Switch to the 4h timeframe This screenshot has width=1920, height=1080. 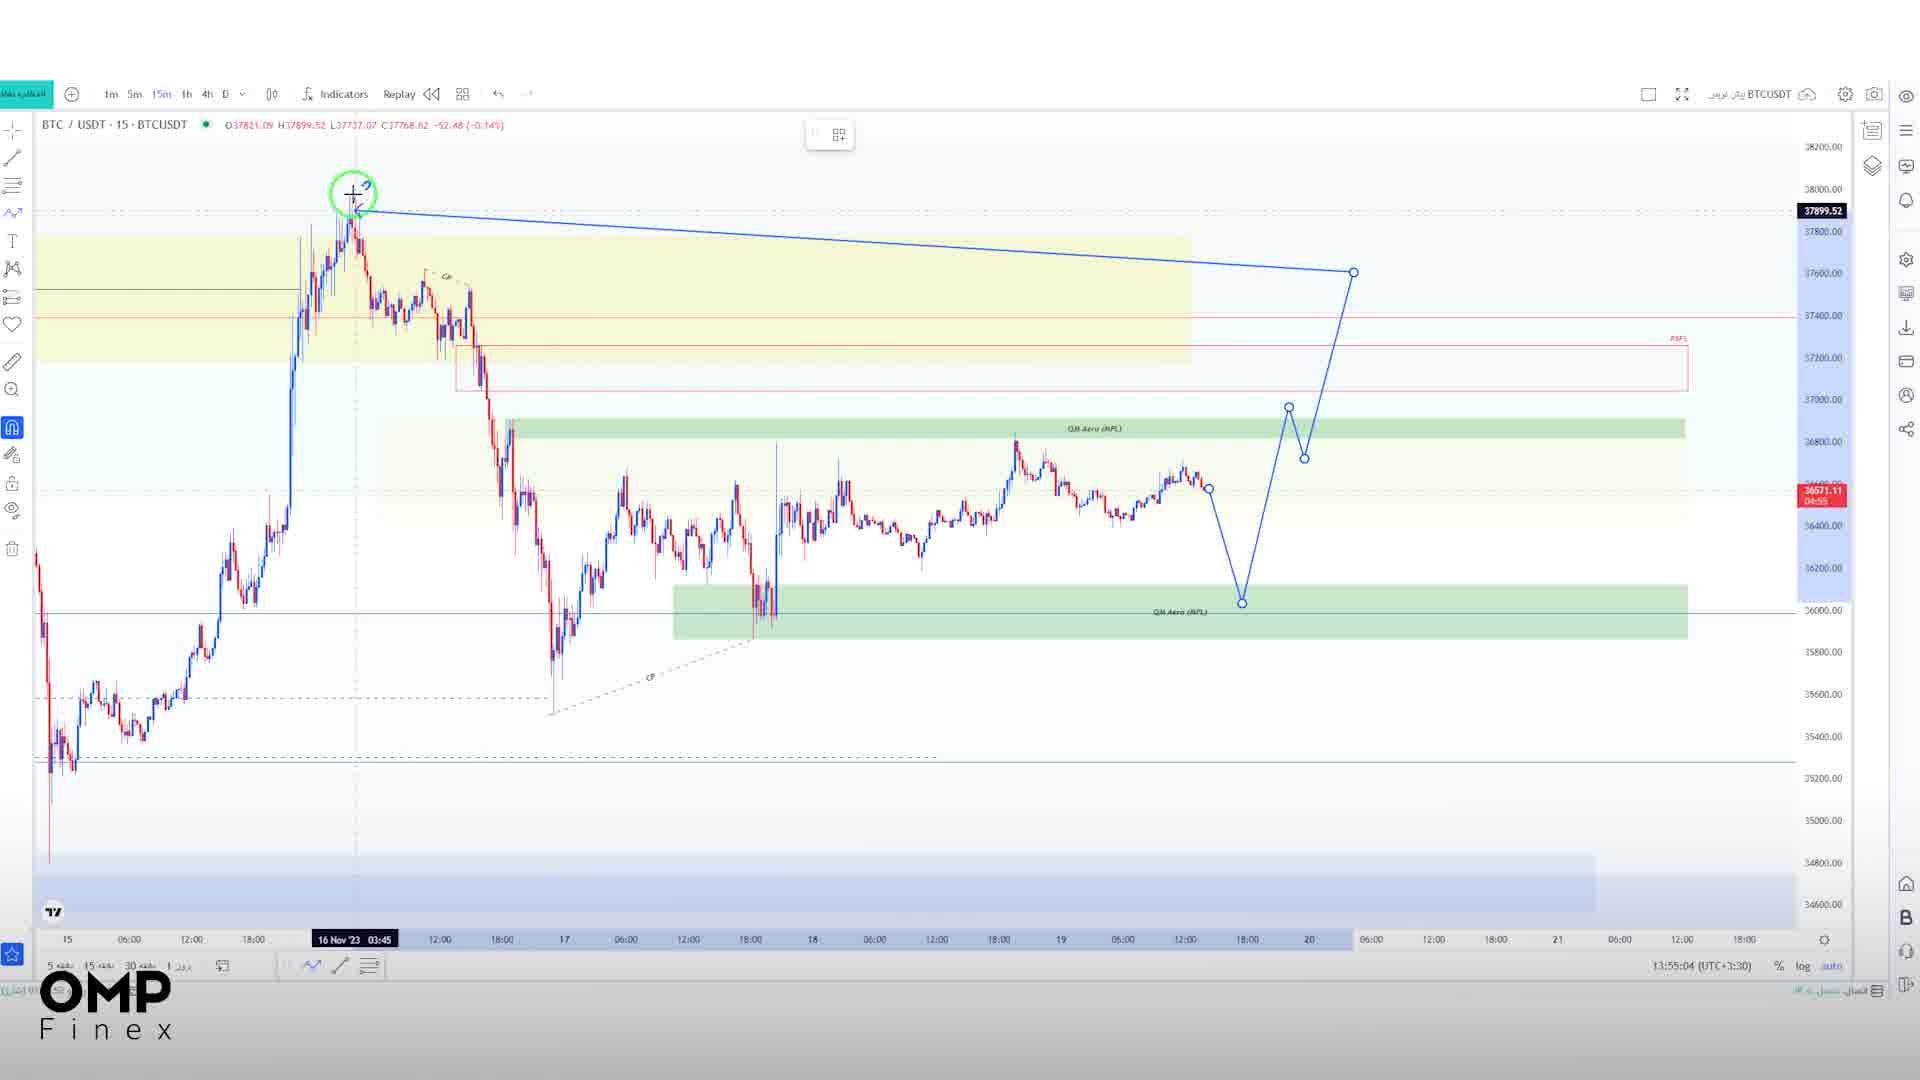point(207,94)
